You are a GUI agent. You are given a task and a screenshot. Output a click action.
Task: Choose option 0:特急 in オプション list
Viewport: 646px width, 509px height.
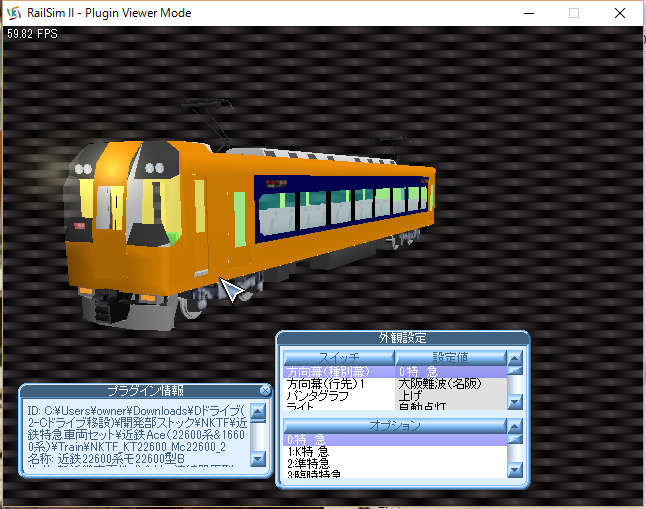[395, 440]
